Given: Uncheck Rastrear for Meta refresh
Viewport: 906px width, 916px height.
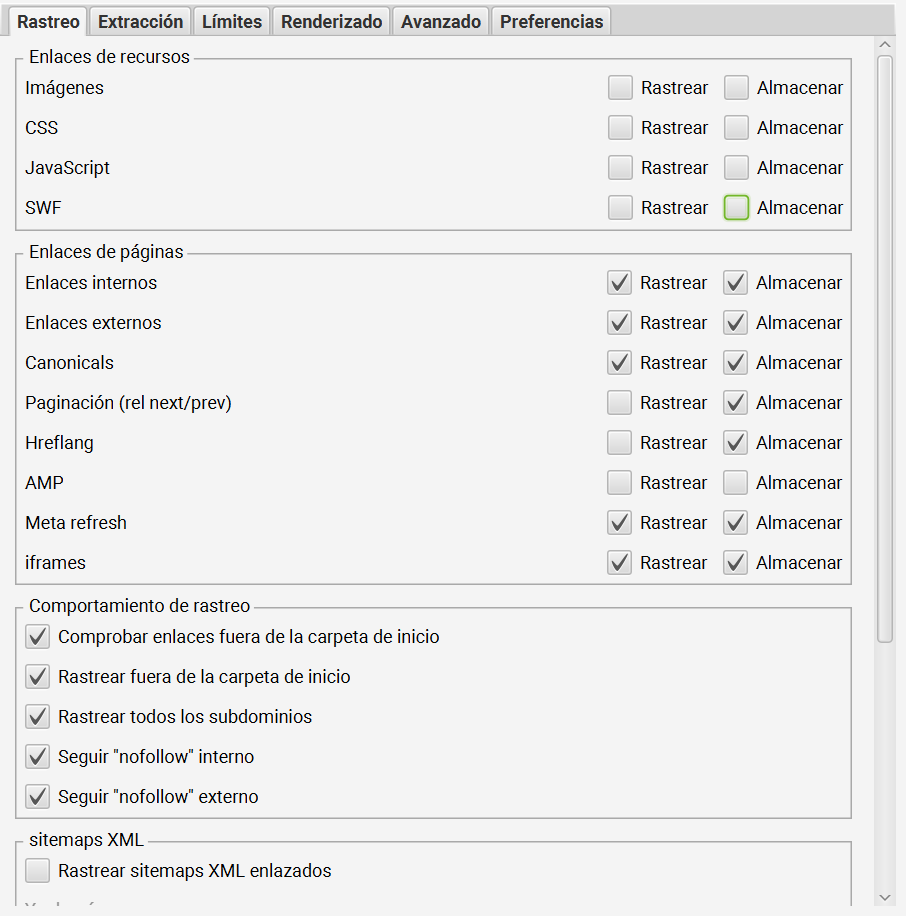Looking at the screenshot, I should tap(618, 522).
